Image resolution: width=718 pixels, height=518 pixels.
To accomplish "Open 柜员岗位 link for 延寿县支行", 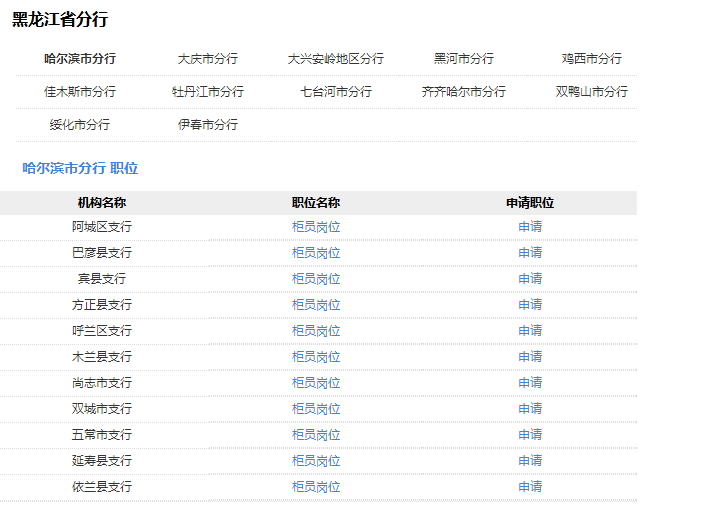I will [316, 461].
